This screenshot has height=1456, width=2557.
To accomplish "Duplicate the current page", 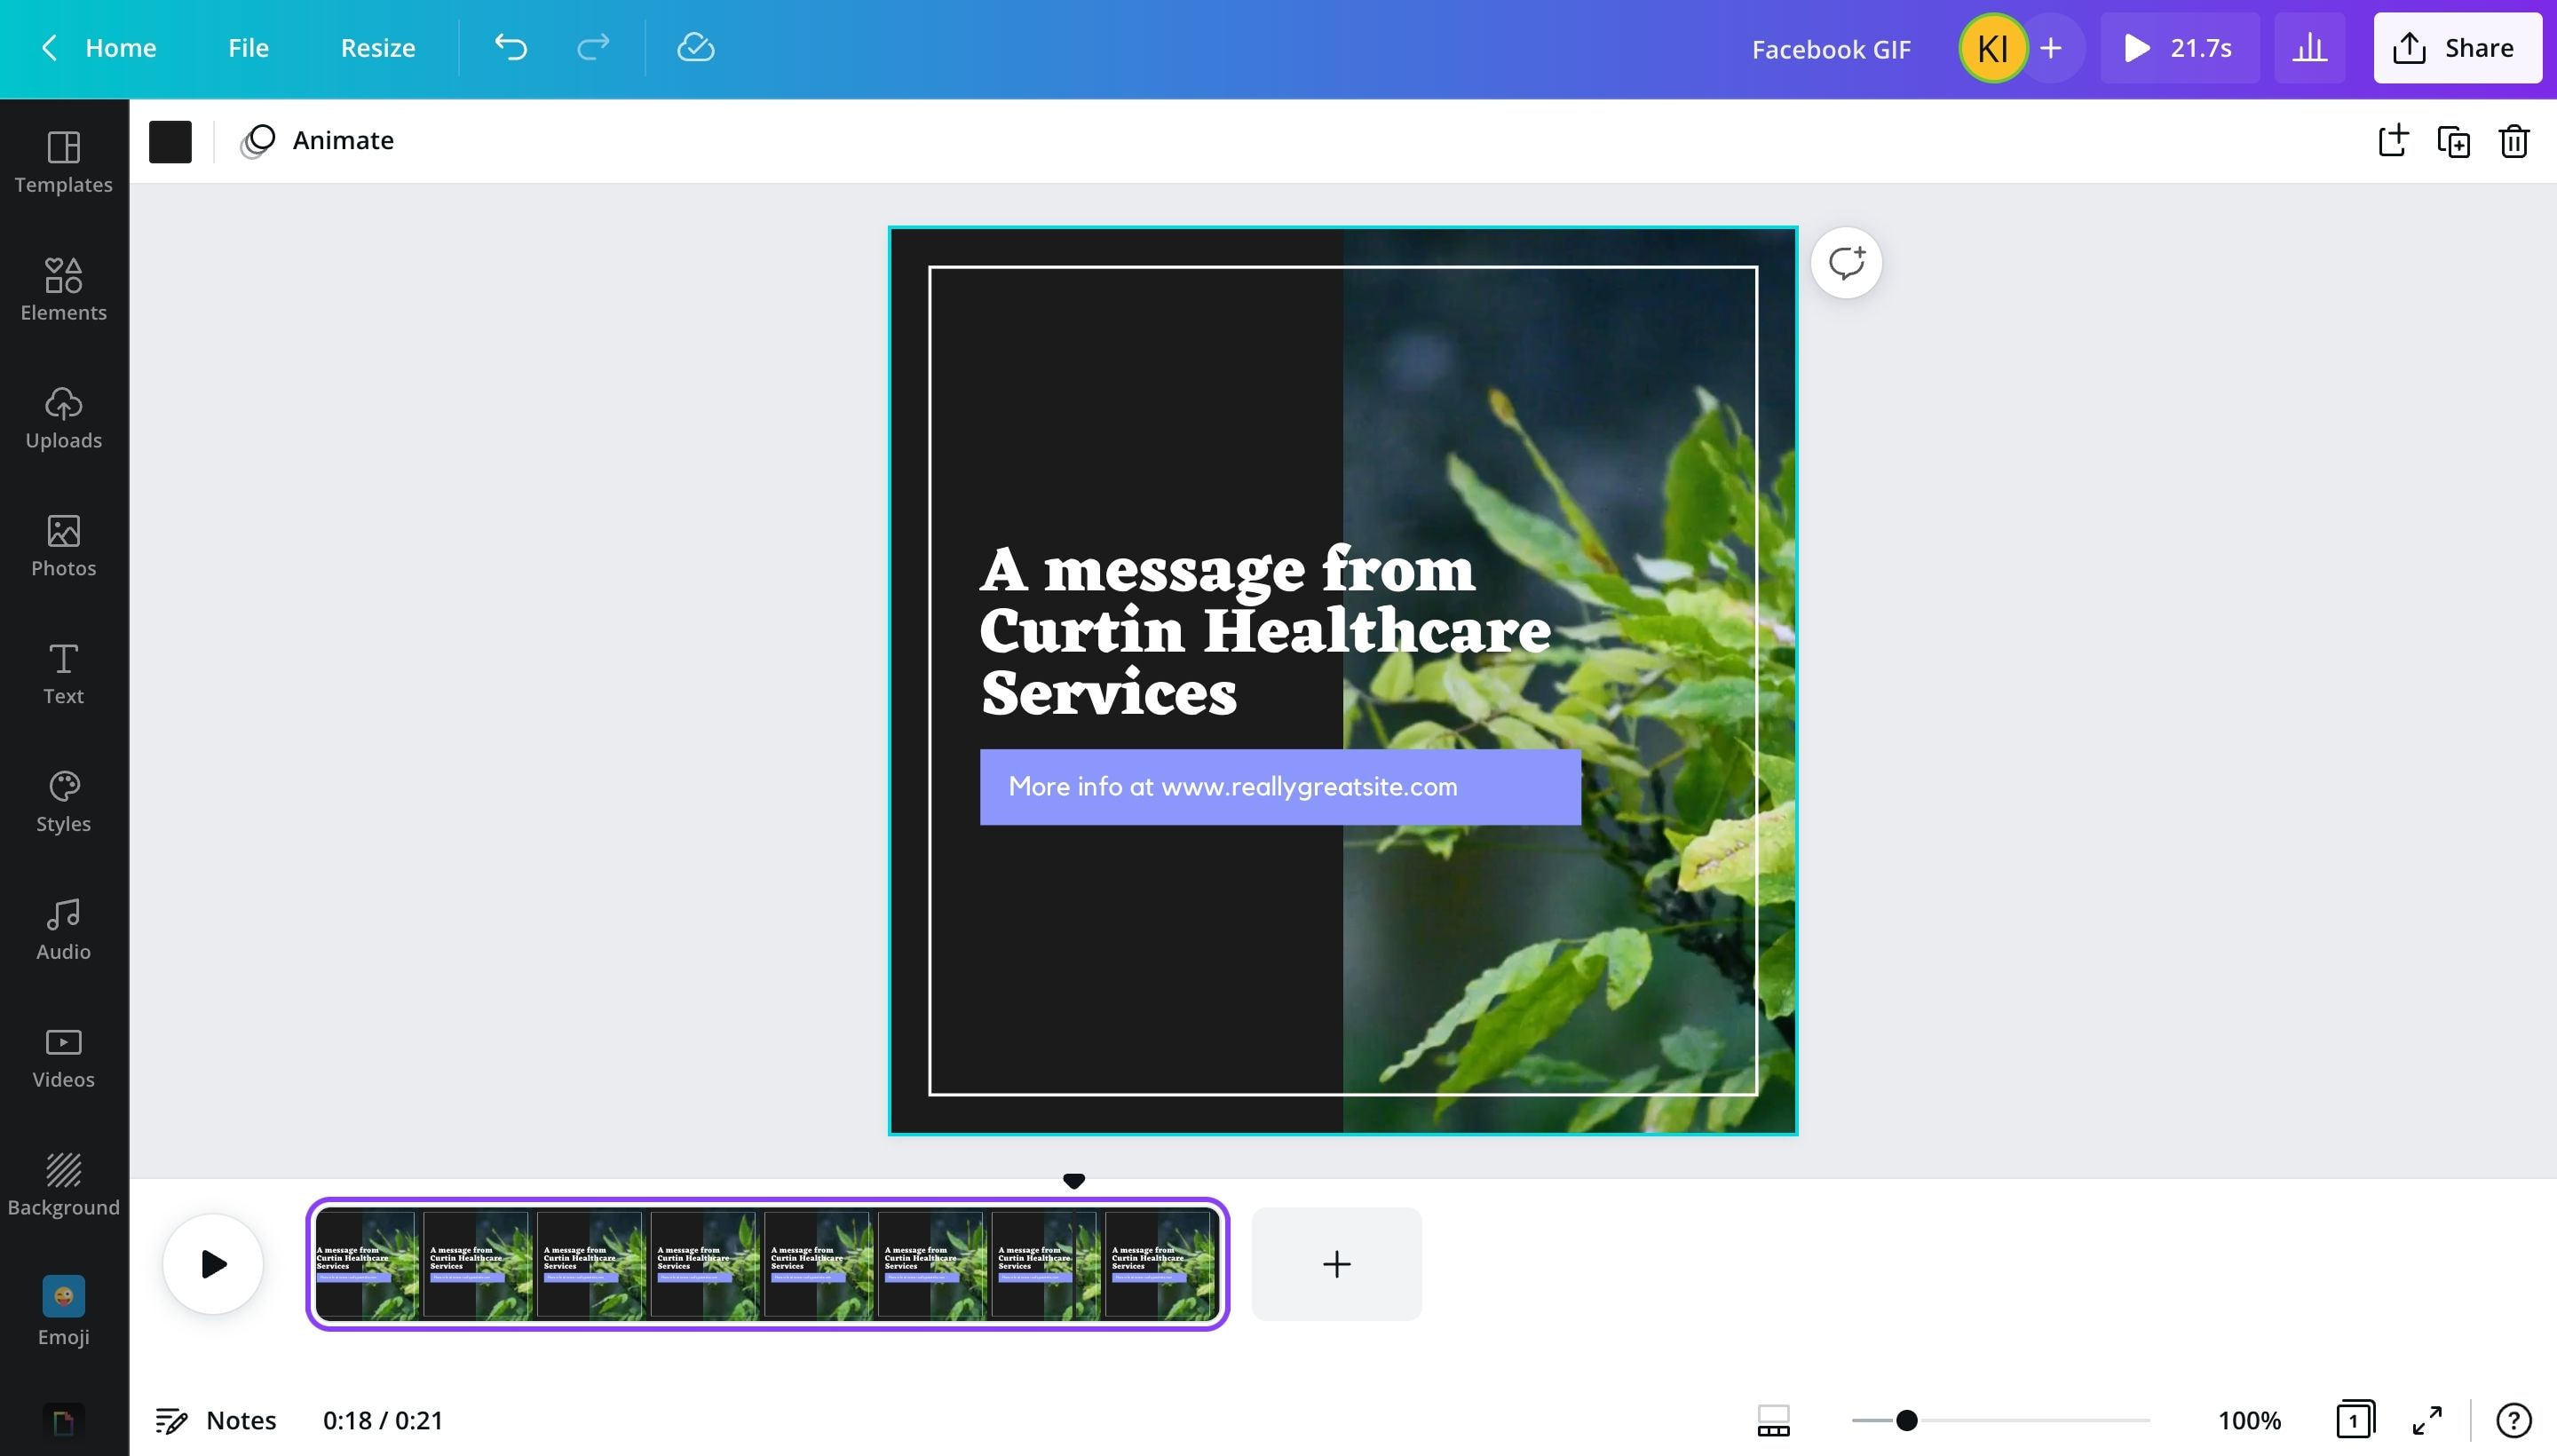I will point(2454,142).
